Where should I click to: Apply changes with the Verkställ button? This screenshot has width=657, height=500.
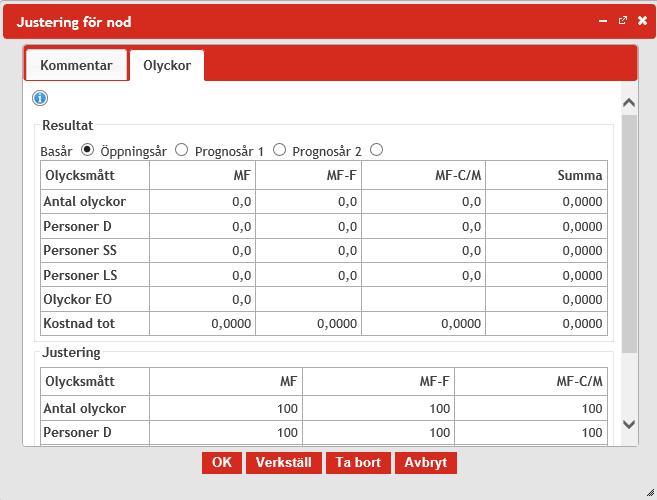point(284,463)
